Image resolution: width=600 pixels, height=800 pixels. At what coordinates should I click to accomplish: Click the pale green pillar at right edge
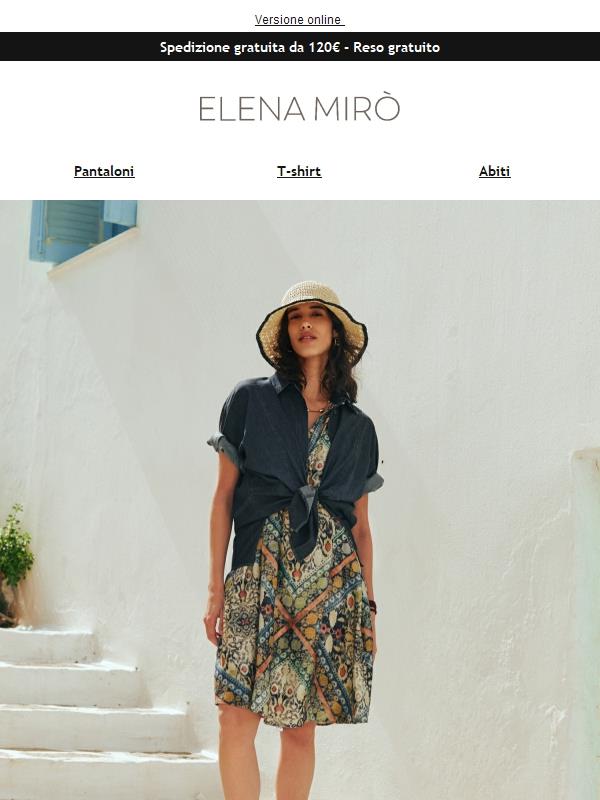pyautogui.click(x=586, y=622)
